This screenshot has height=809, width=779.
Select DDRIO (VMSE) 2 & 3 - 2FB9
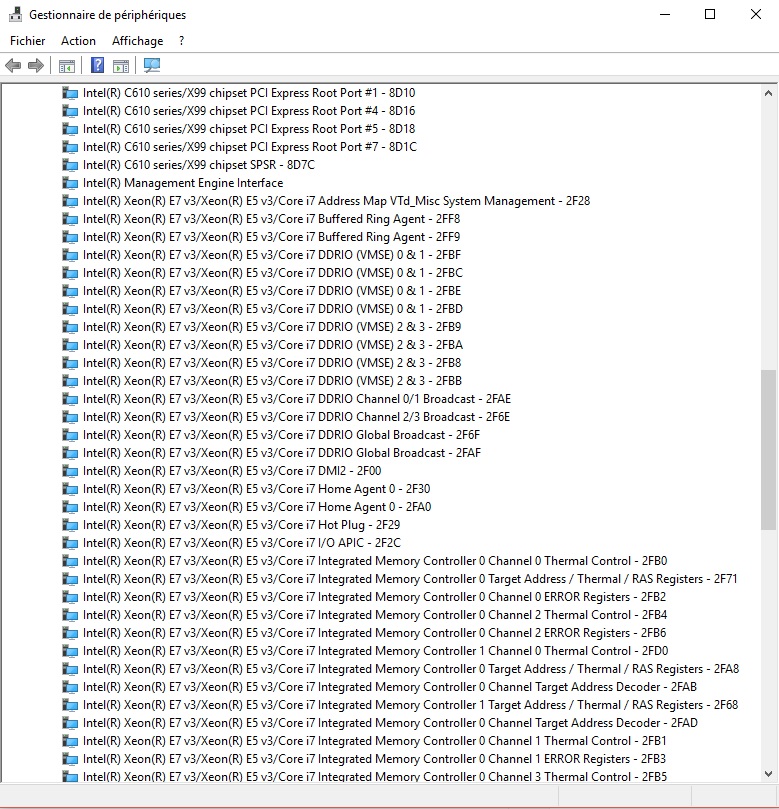pos(272,327)
